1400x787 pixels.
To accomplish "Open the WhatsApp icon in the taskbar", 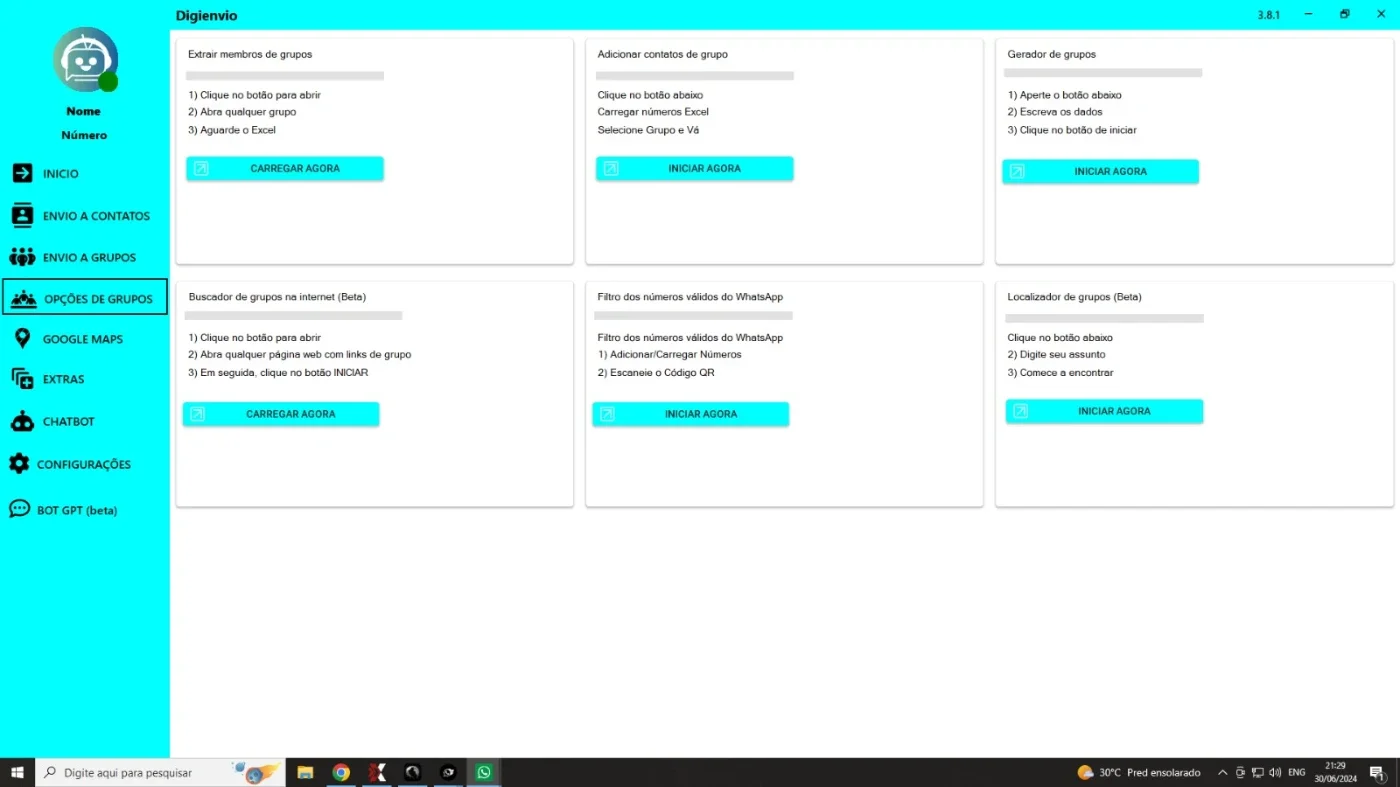I will point(484,772).
